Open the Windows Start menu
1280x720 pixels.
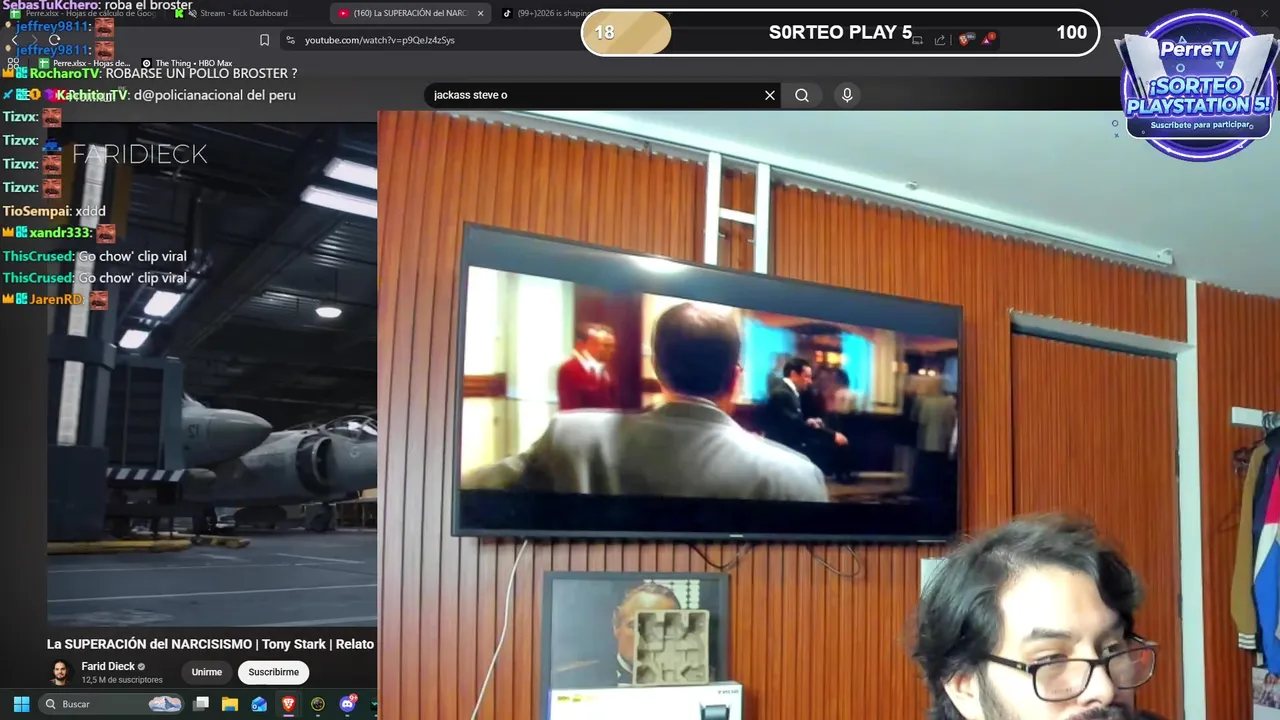pyautogui.click(x=21, y=704)
